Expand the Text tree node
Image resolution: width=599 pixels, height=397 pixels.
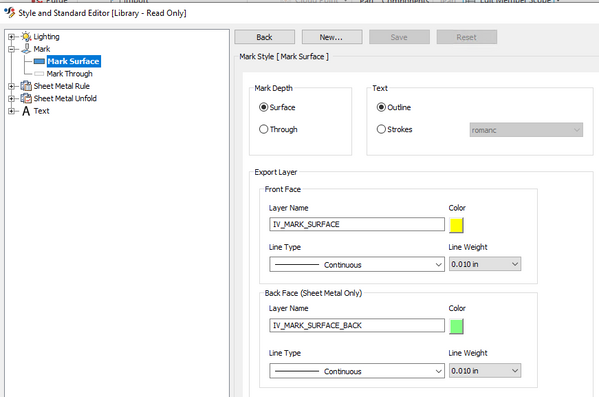[11, 111]
